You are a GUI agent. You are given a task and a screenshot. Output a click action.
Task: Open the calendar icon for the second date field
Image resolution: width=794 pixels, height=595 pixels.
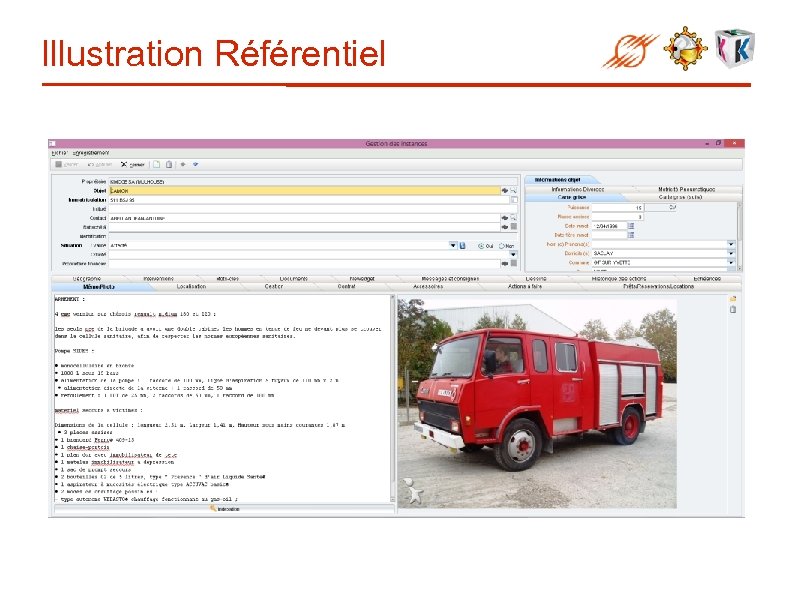pyautogui.click(x=631, y=235)
